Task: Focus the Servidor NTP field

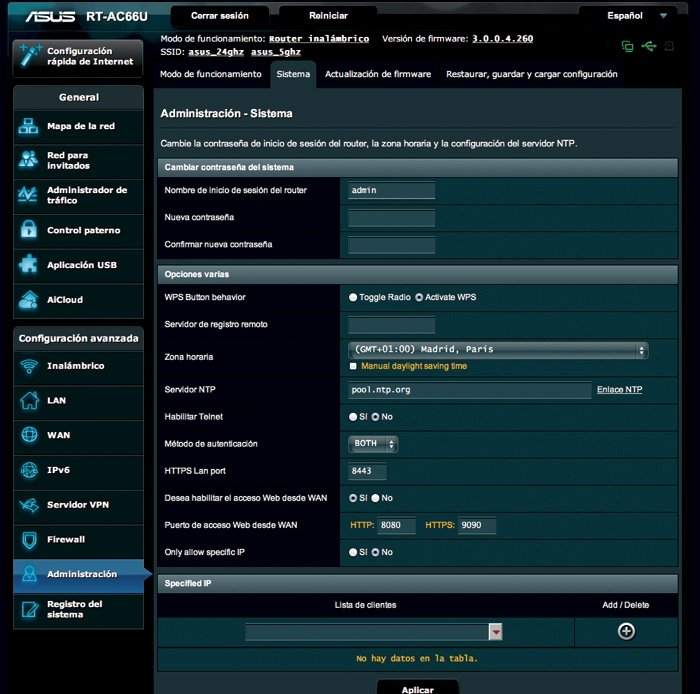Action: point(470,390)
